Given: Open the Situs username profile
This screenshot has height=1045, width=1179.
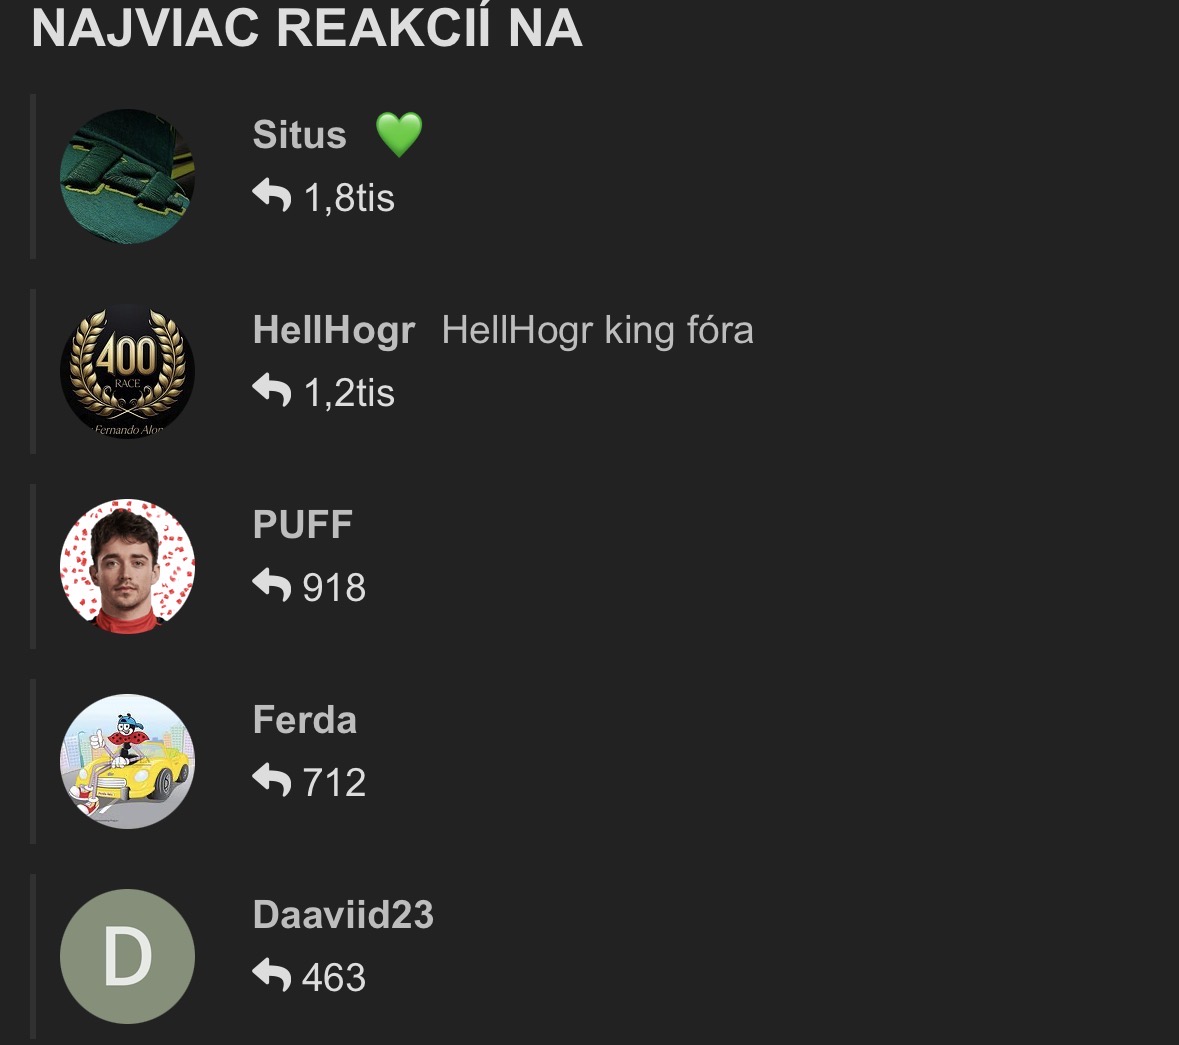Looking at the screenshot, I should [299, 135].
